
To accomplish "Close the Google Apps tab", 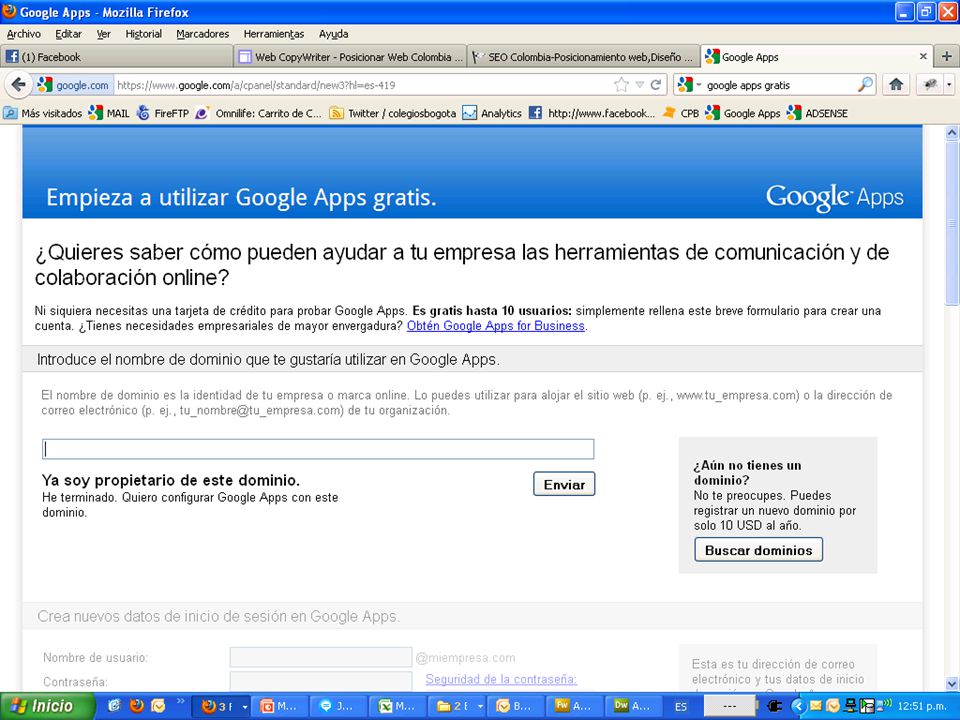I will click(923, 56).
